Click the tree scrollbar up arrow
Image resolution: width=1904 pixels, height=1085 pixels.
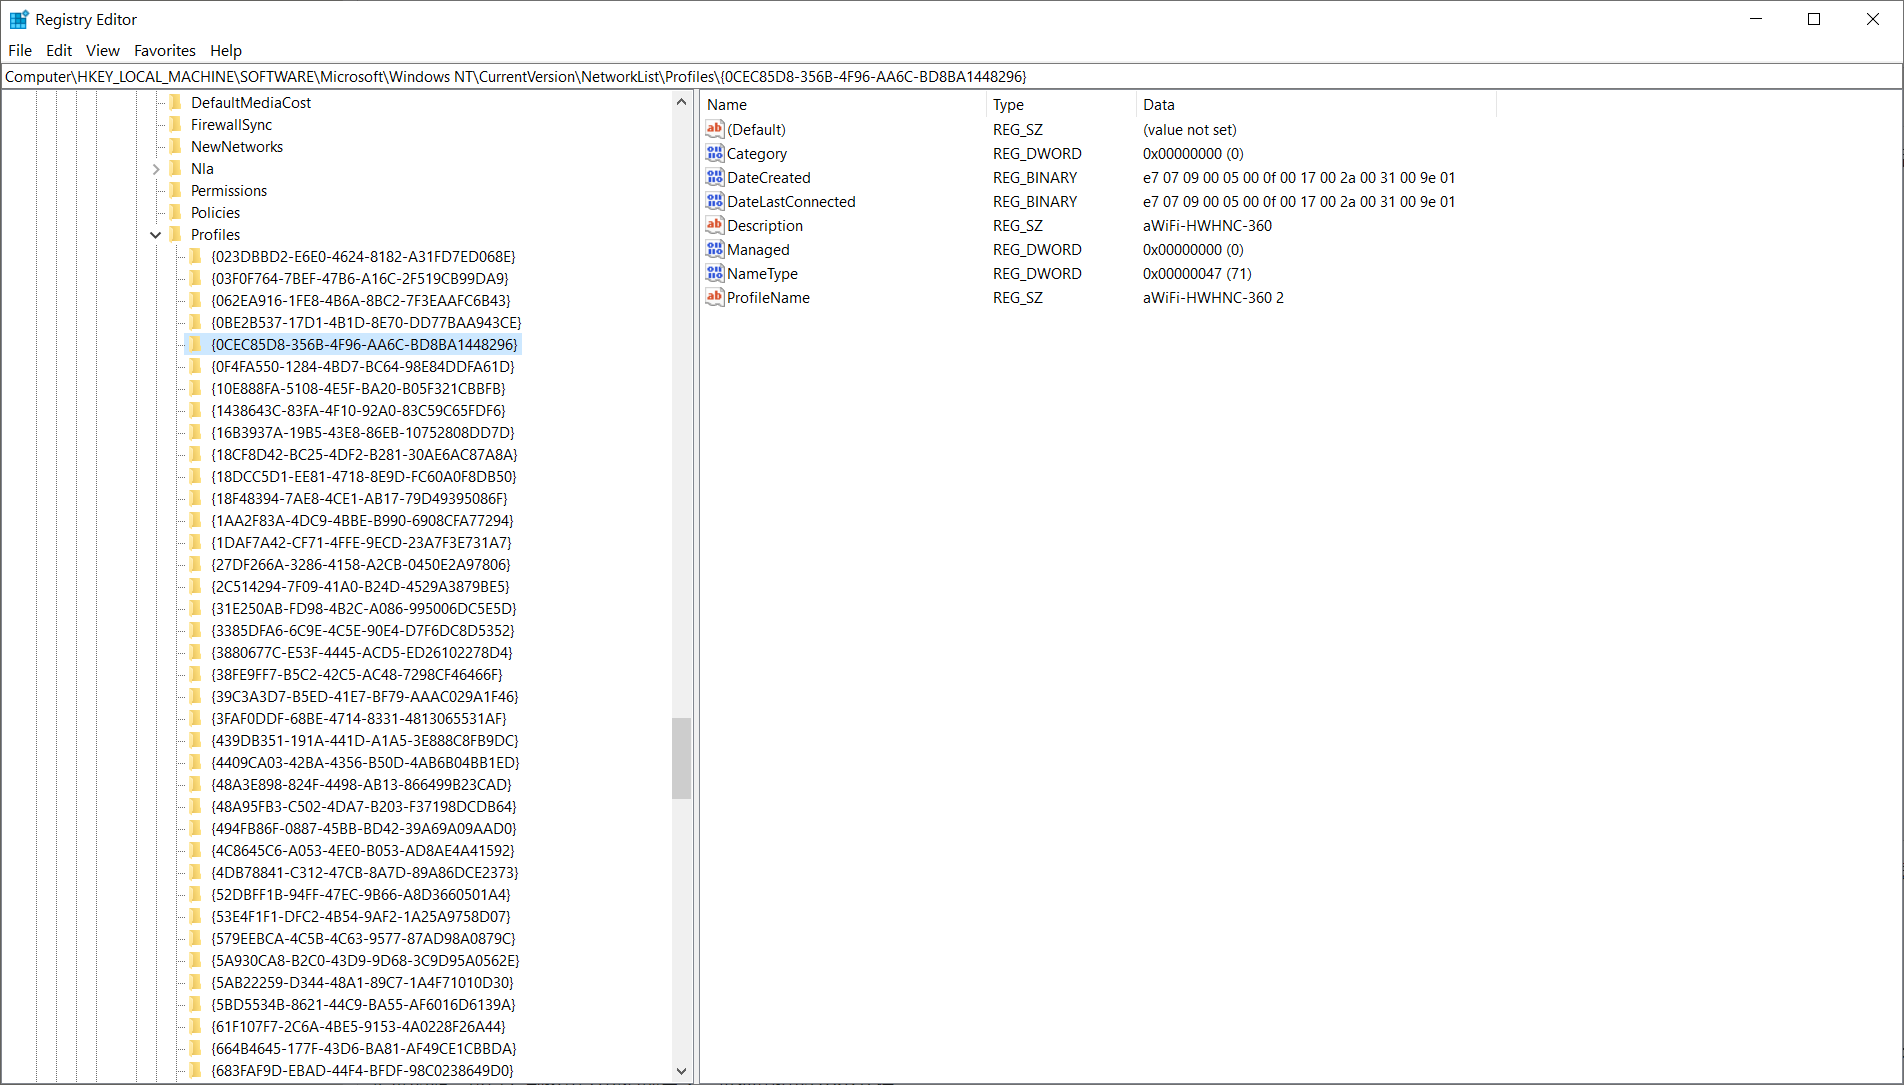pyautogui.click(x=681, y=102)
